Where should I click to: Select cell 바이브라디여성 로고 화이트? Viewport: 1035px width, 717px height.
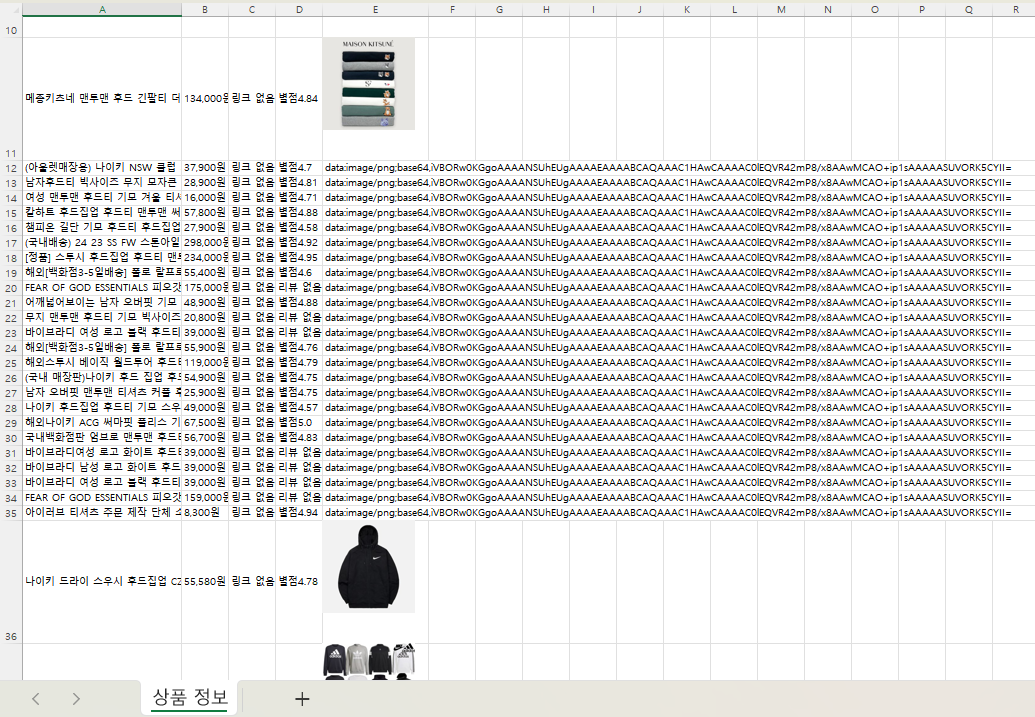tap(102, 452)
